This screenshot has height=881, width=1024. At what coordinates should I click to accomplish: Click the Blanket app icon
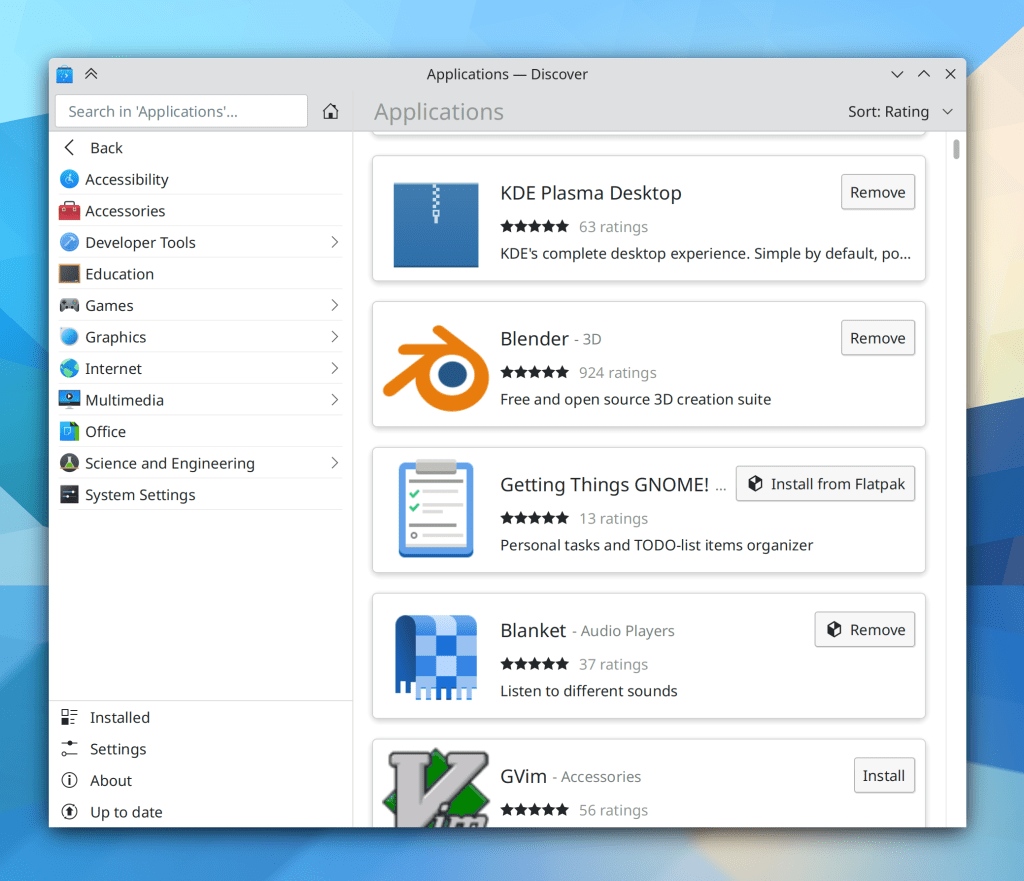(435, 656)
